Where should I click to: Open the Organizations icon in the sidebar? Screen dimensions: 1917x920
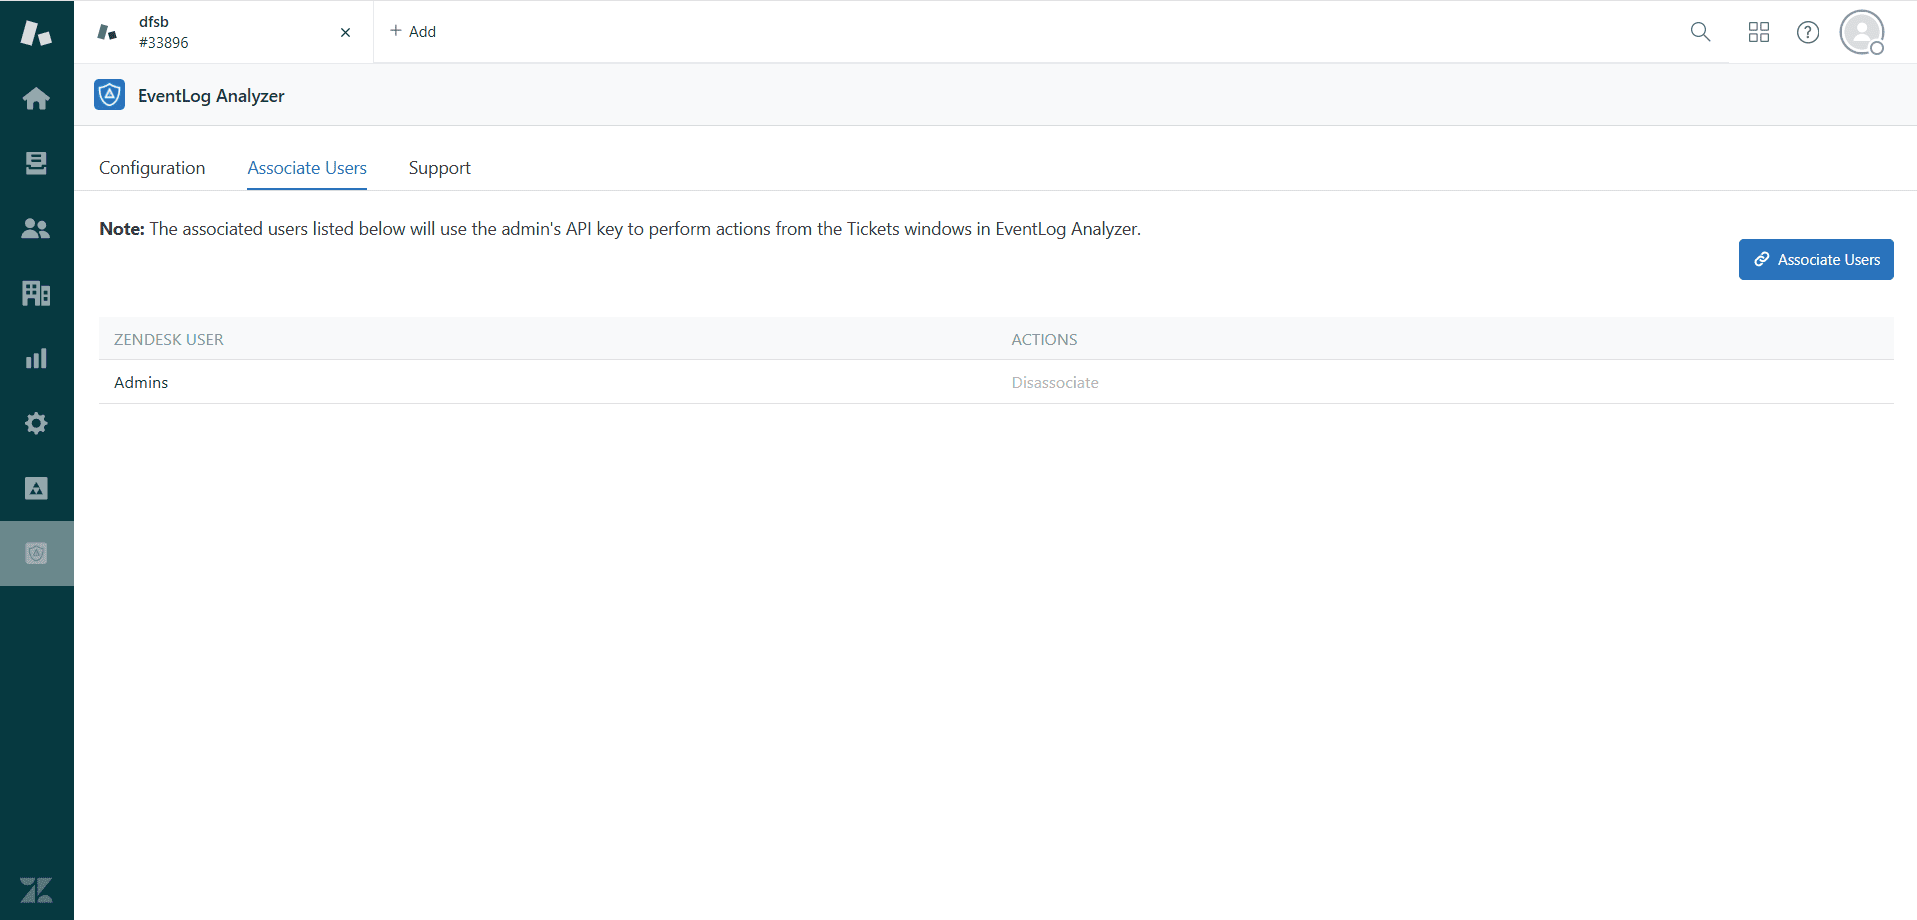pos(36,293)
